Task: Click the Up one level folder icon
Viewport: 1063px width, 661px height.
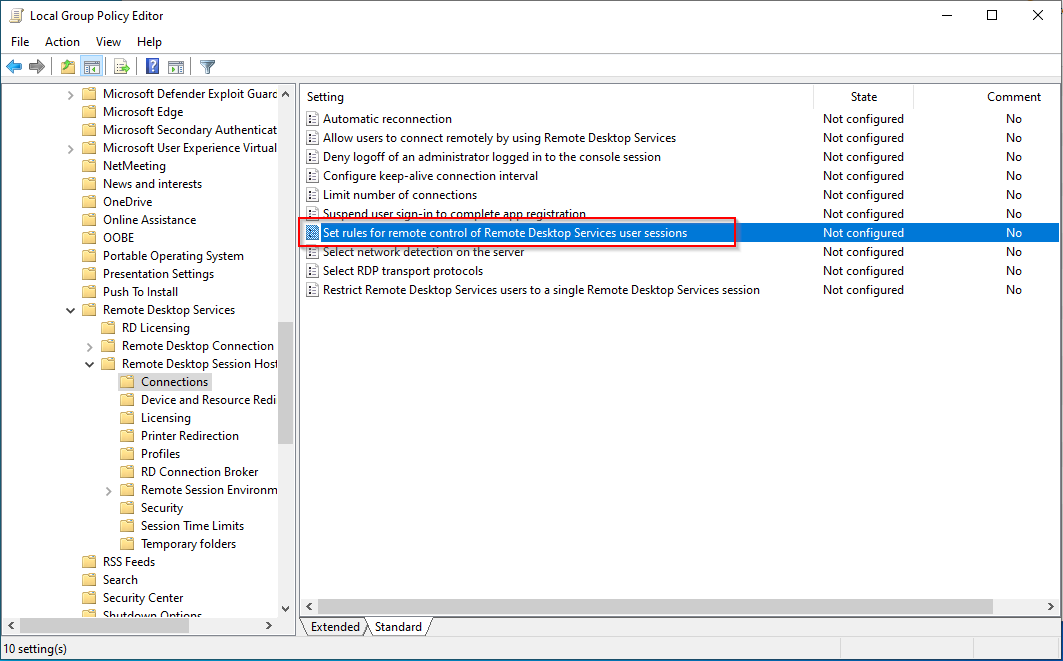Action: (x=67, y=67)
